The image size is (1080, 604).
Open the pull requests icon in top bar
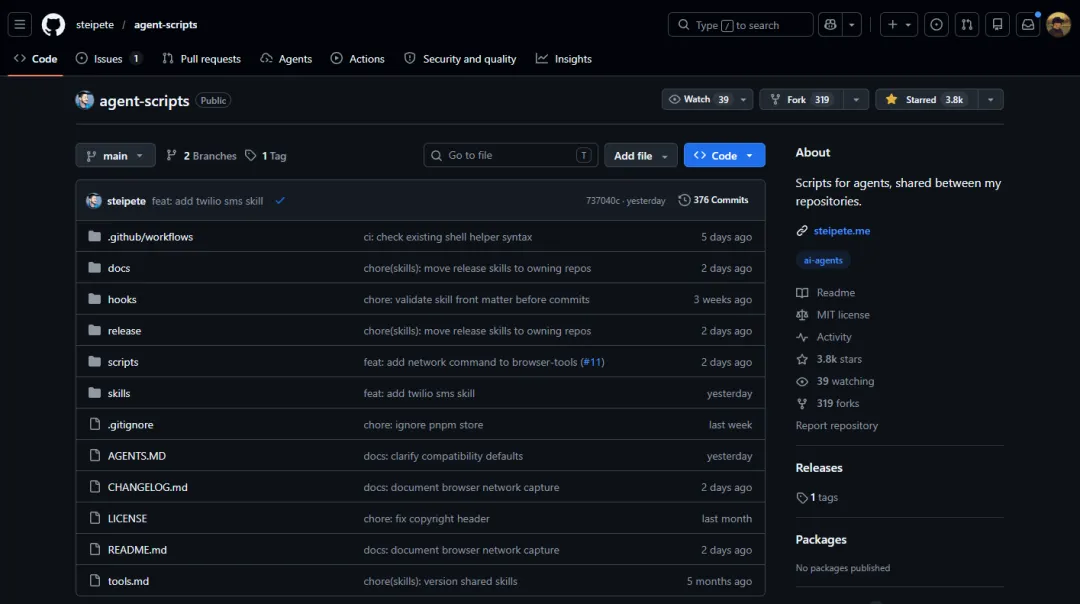pyautogui.click(x=967, y=25)
